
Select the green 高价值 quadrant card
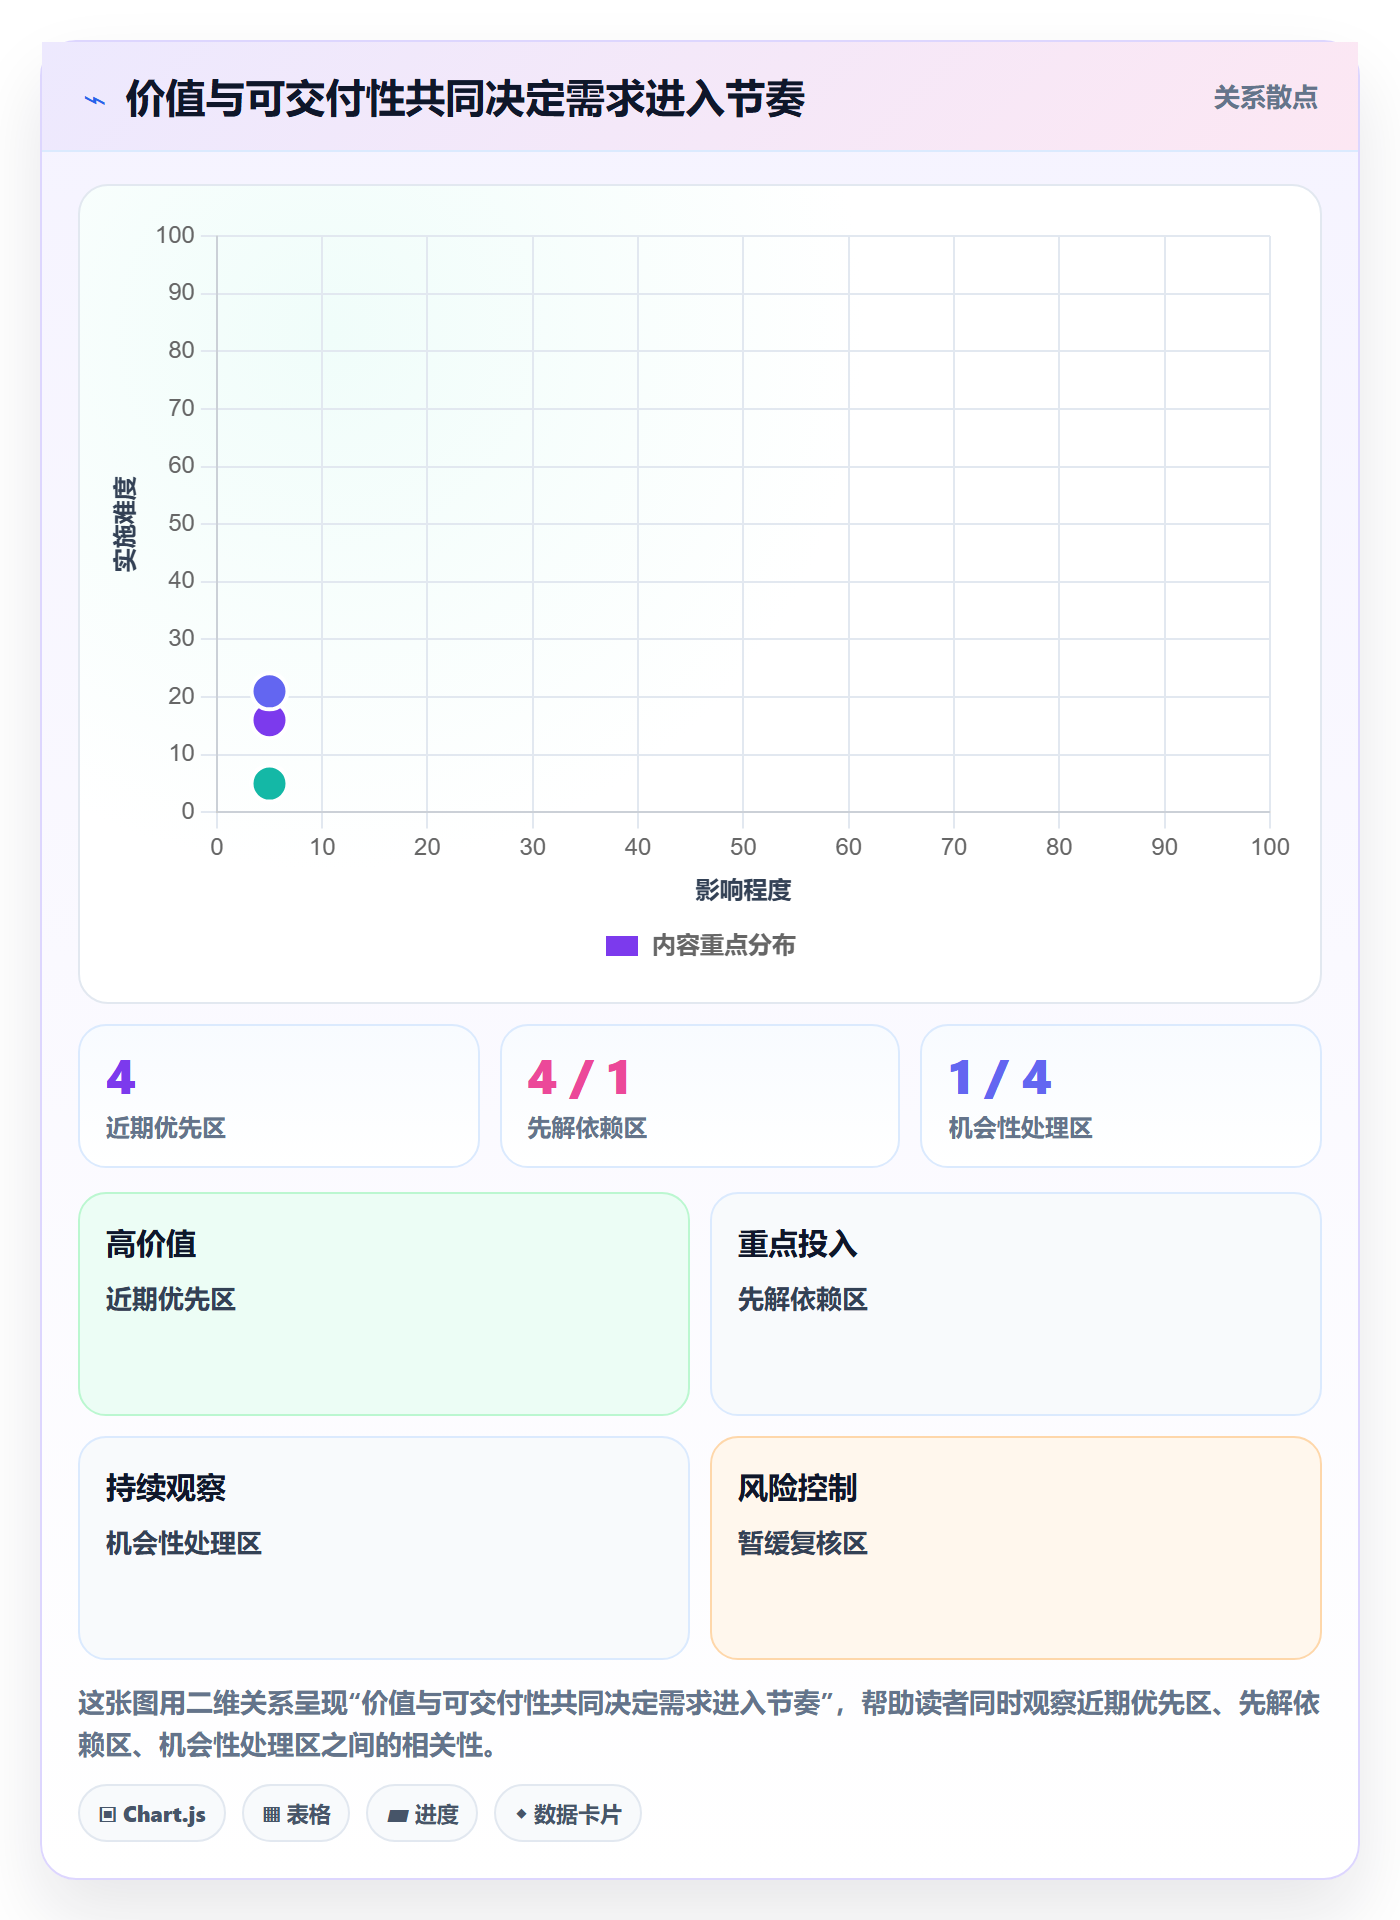tap(384, 1304)
